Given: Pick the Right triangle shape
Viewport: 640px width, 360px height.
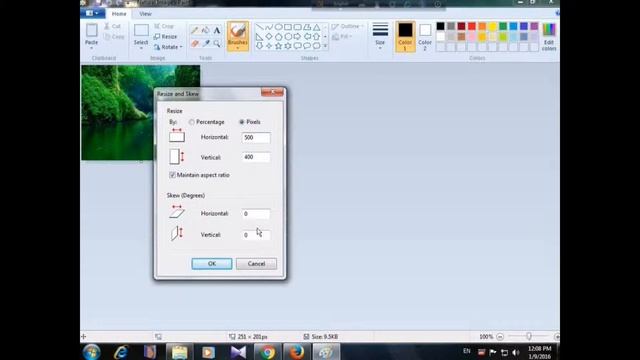Looking at the screenshot, I should click(x=259, y=36).
